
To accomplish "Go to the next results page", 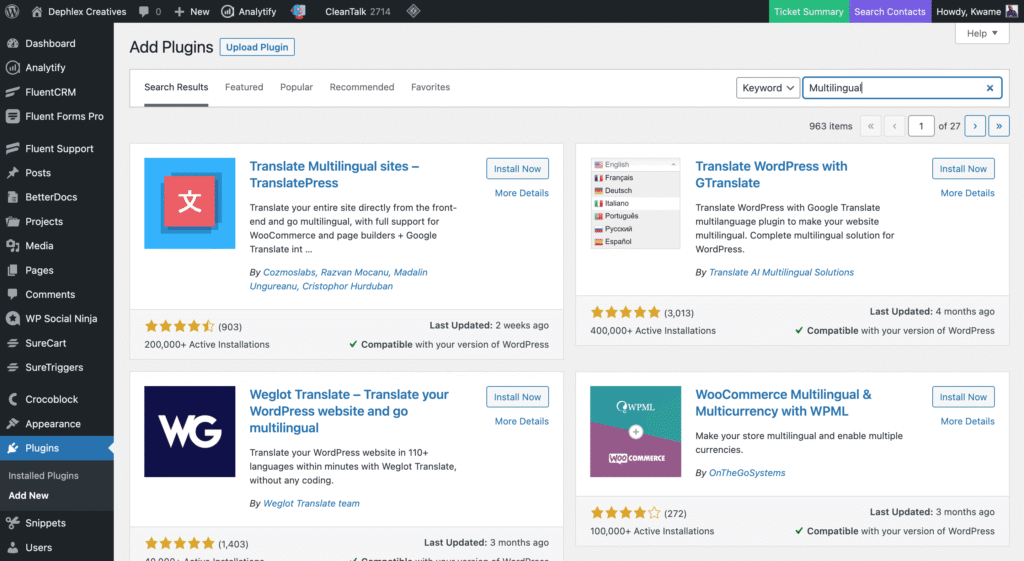I will (974, 126).
